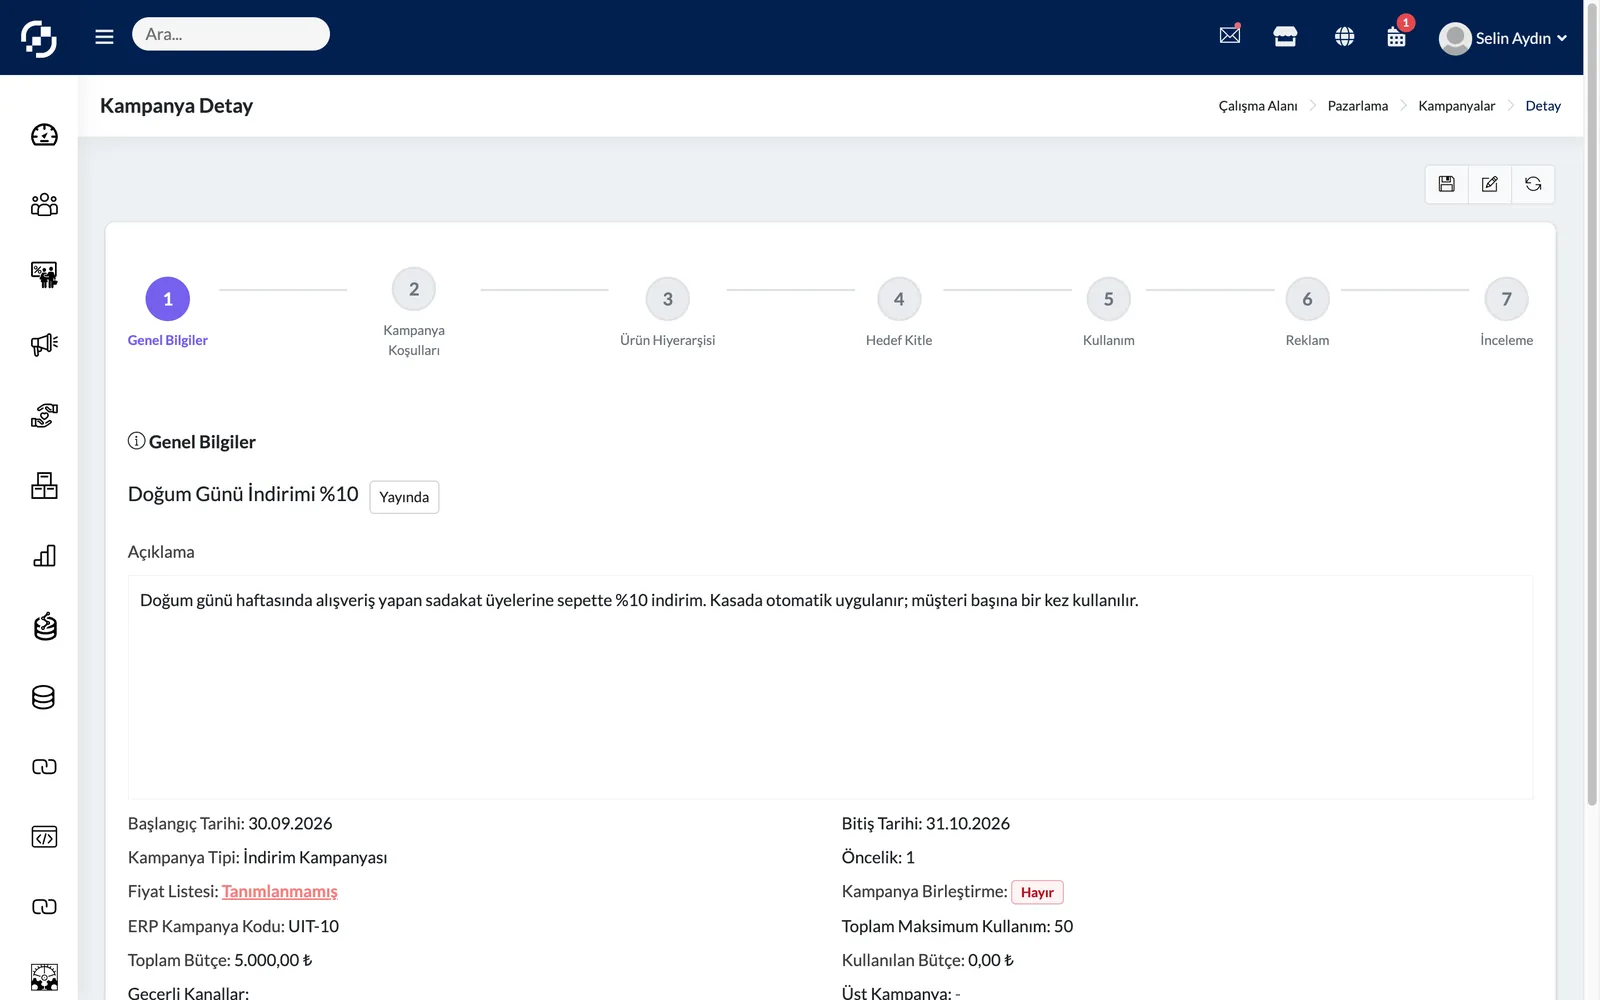The width and height of the screenshot is (1600, 1000).
Task: Open the dashboard gauge sidebar icon
Action: (x=44, y=135)
